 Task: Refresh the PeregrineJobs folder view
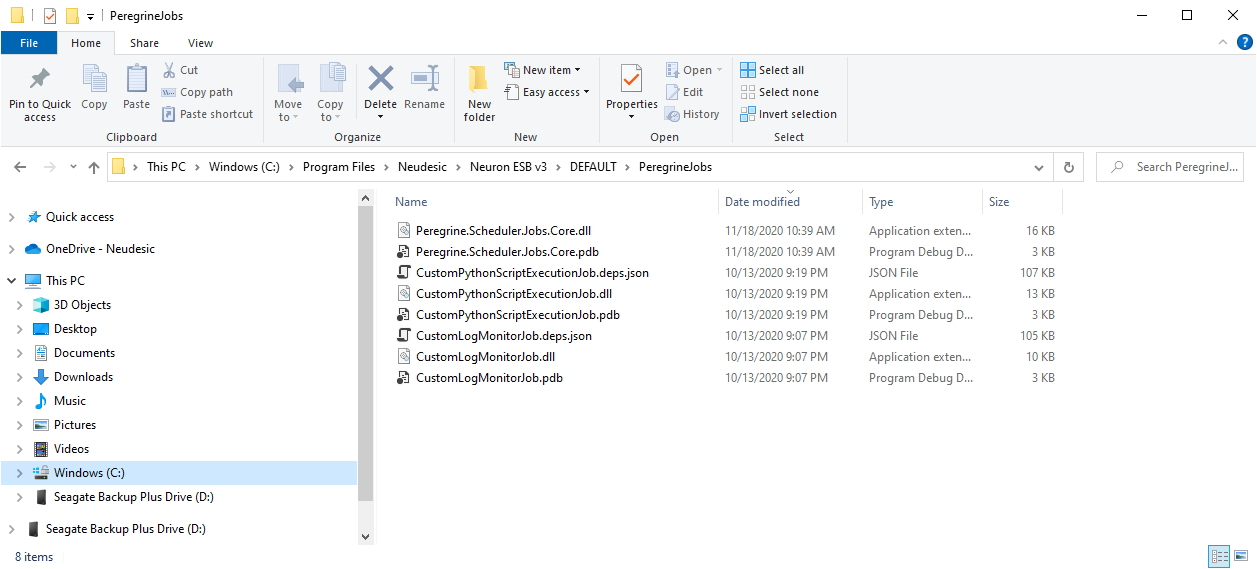(x=1069, y=167)
